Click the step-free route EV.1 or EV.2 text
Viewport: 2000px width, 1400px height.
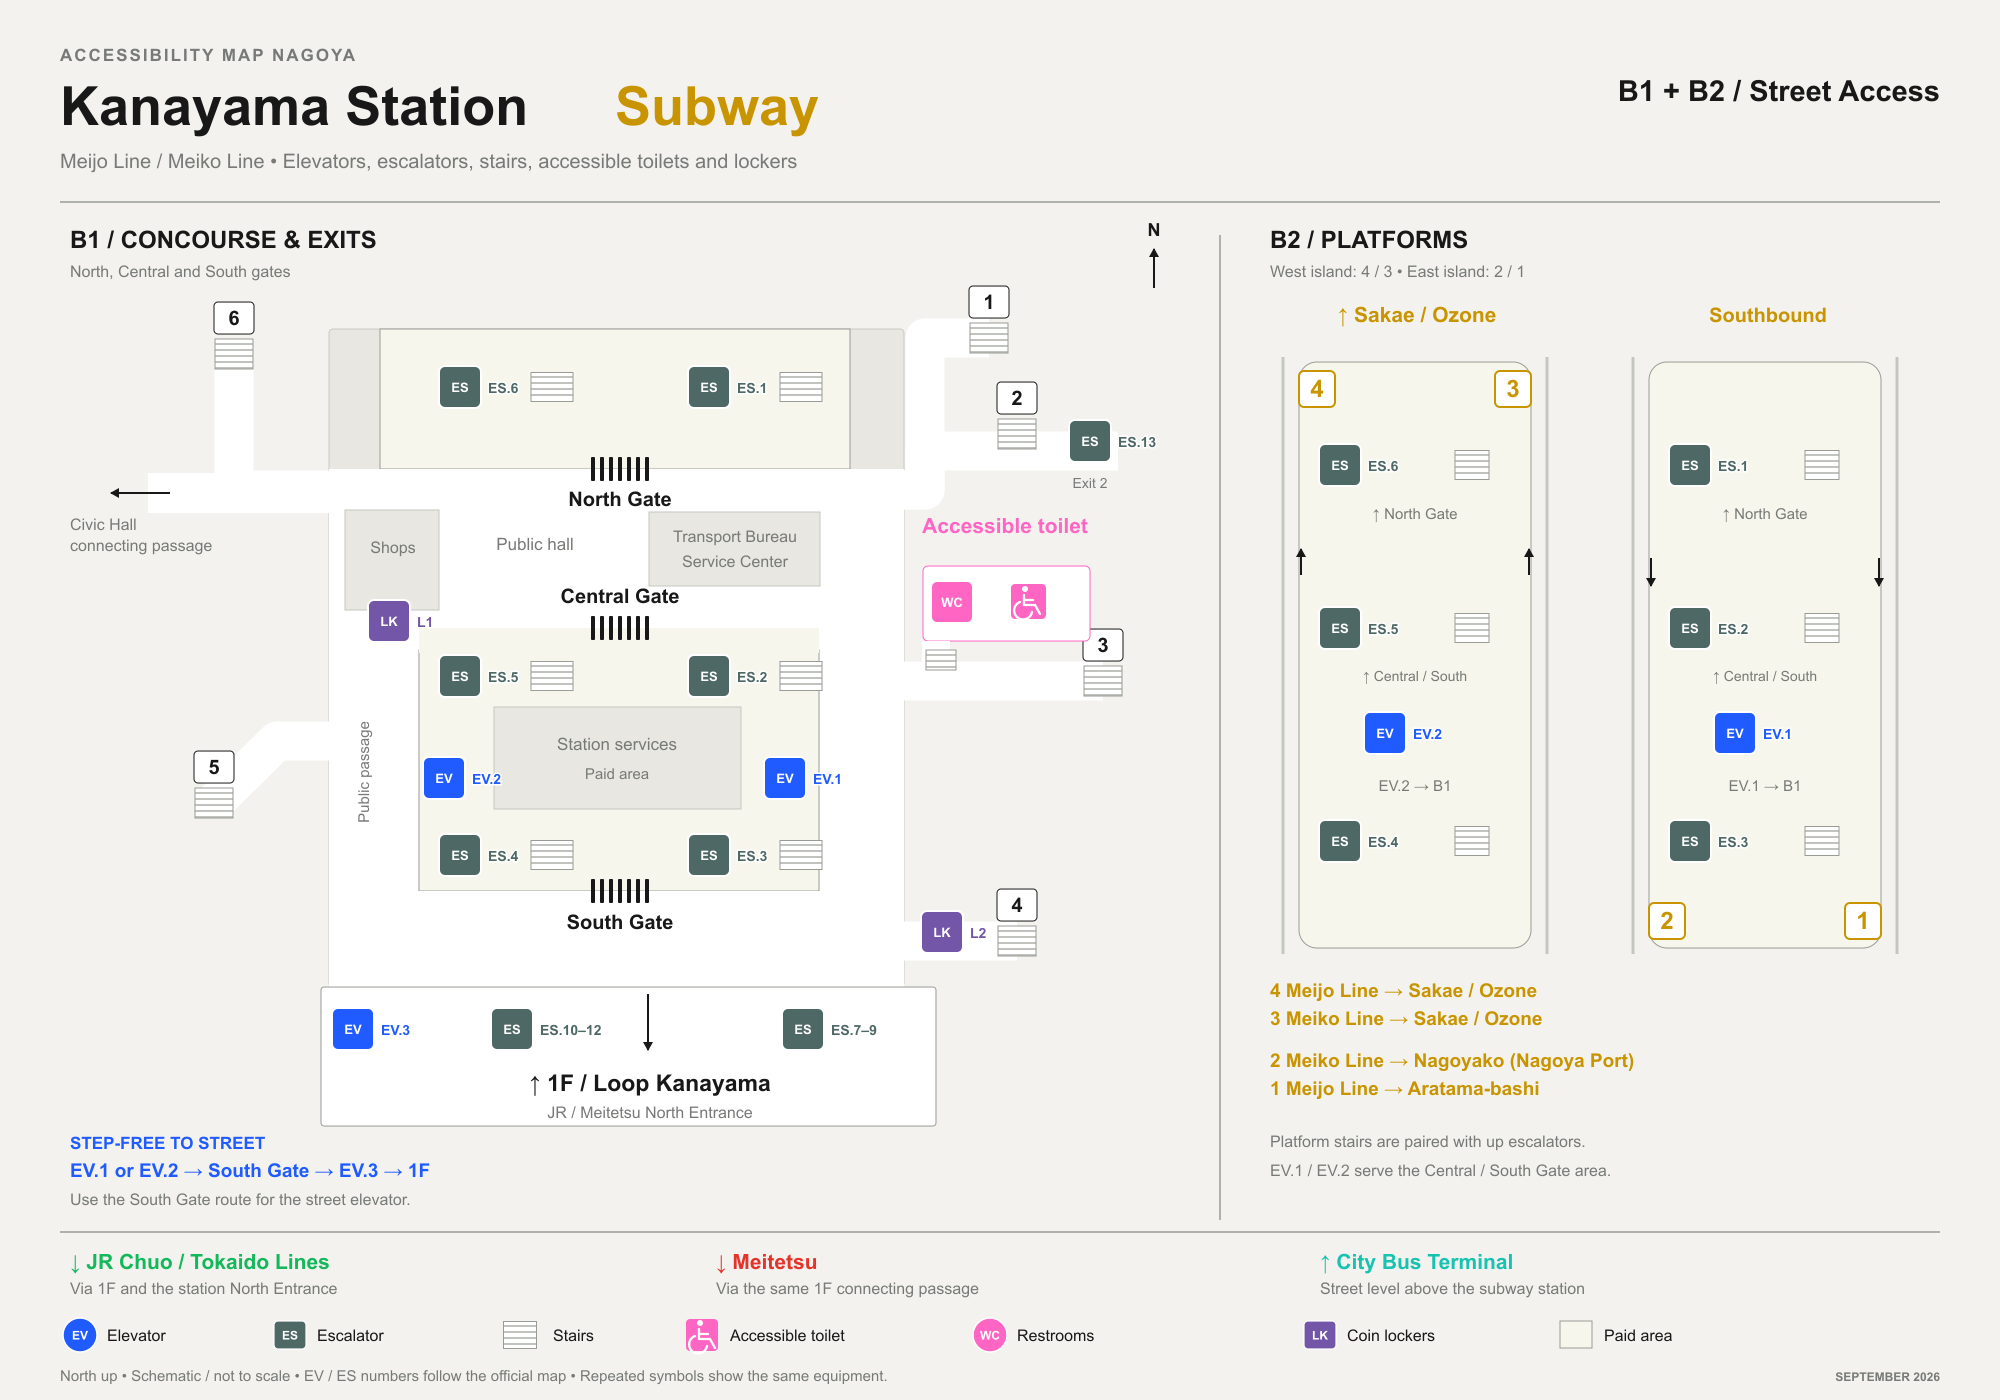250,1170
